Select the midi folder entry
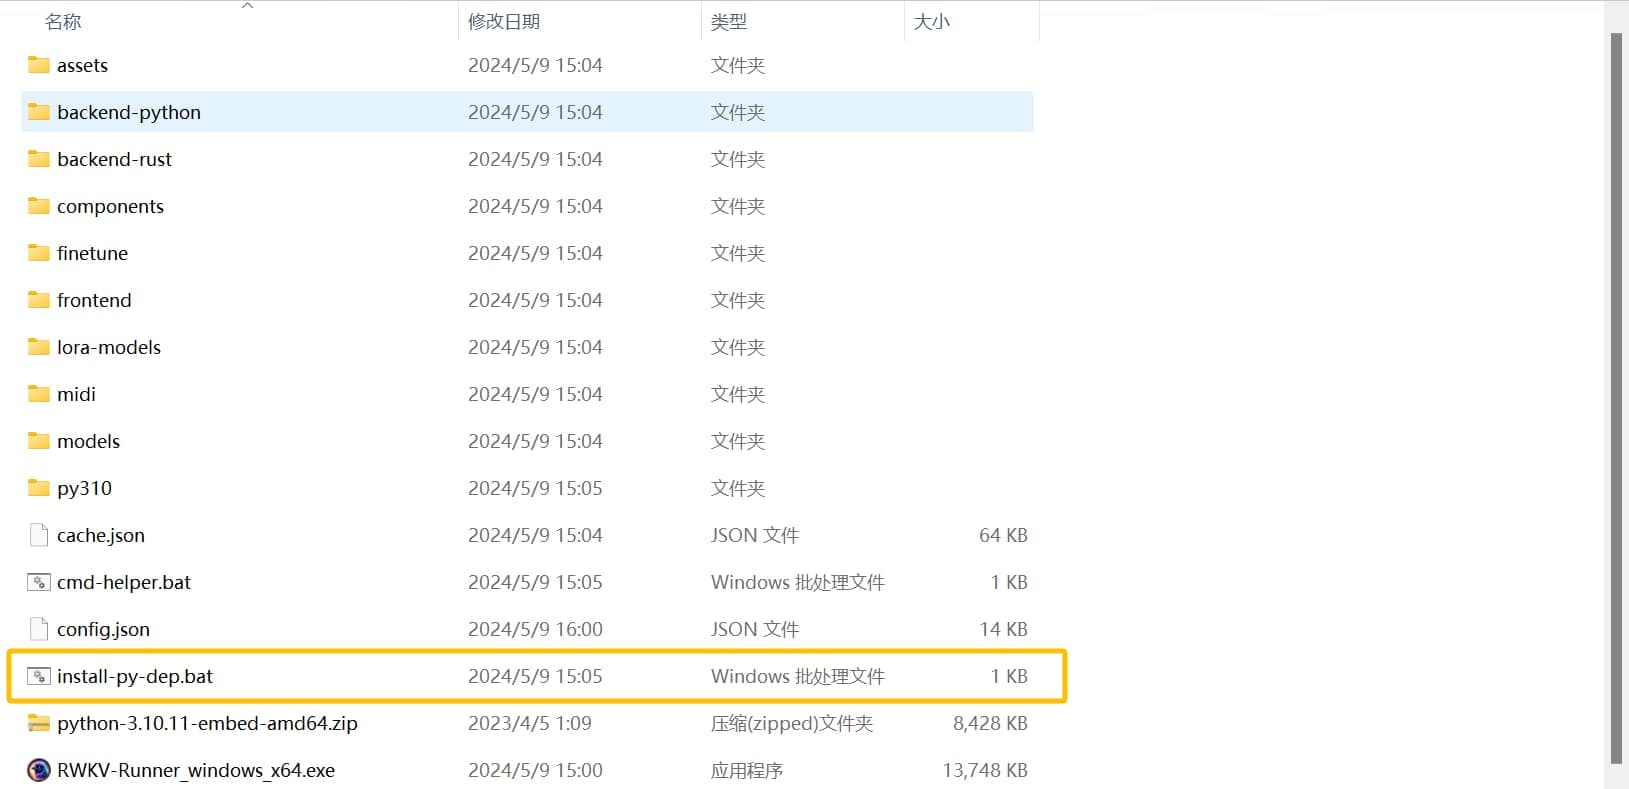Viewport: 1629px width, 789px height. 76,394
